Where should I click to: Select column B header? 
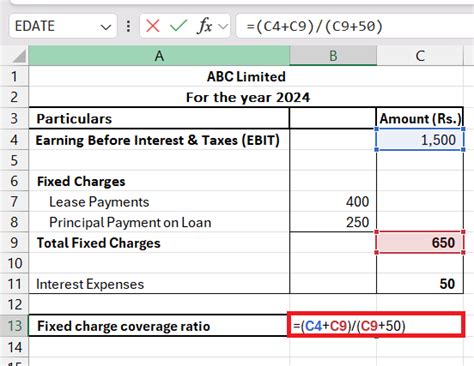pos(333,56)
